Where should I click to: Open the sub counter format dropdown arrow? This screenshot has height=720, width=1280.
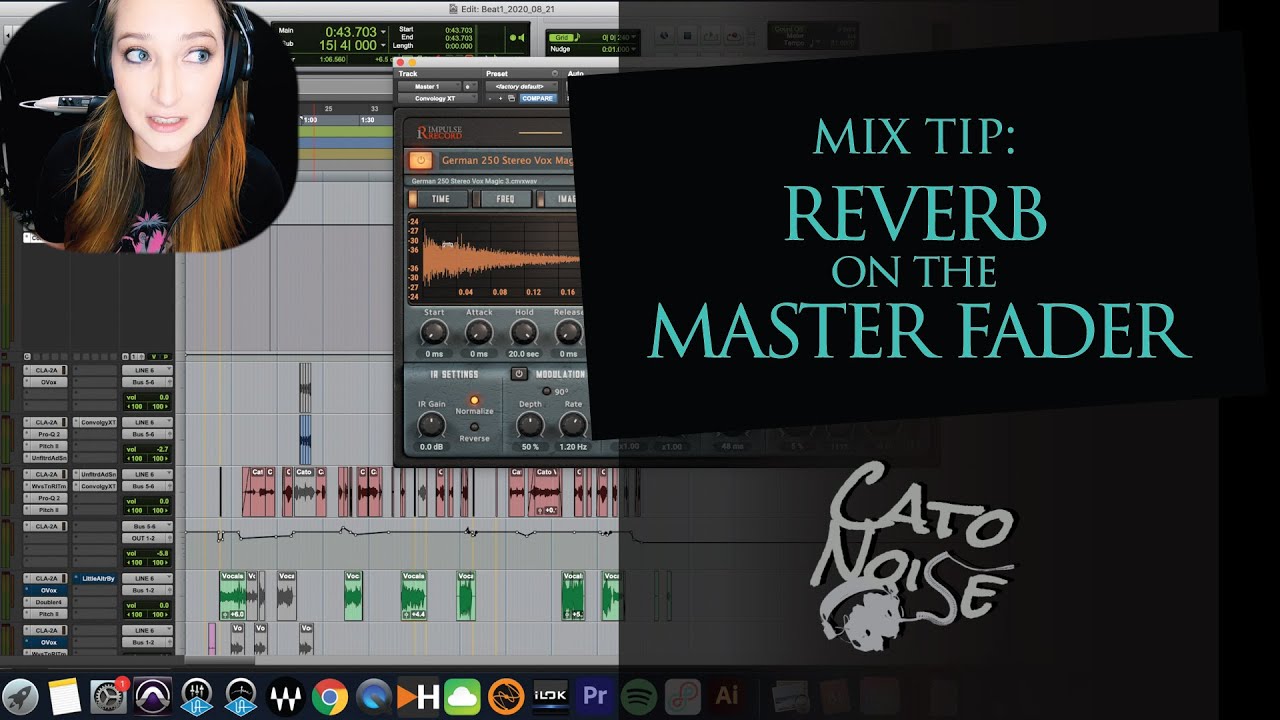(x=384, y=45)
